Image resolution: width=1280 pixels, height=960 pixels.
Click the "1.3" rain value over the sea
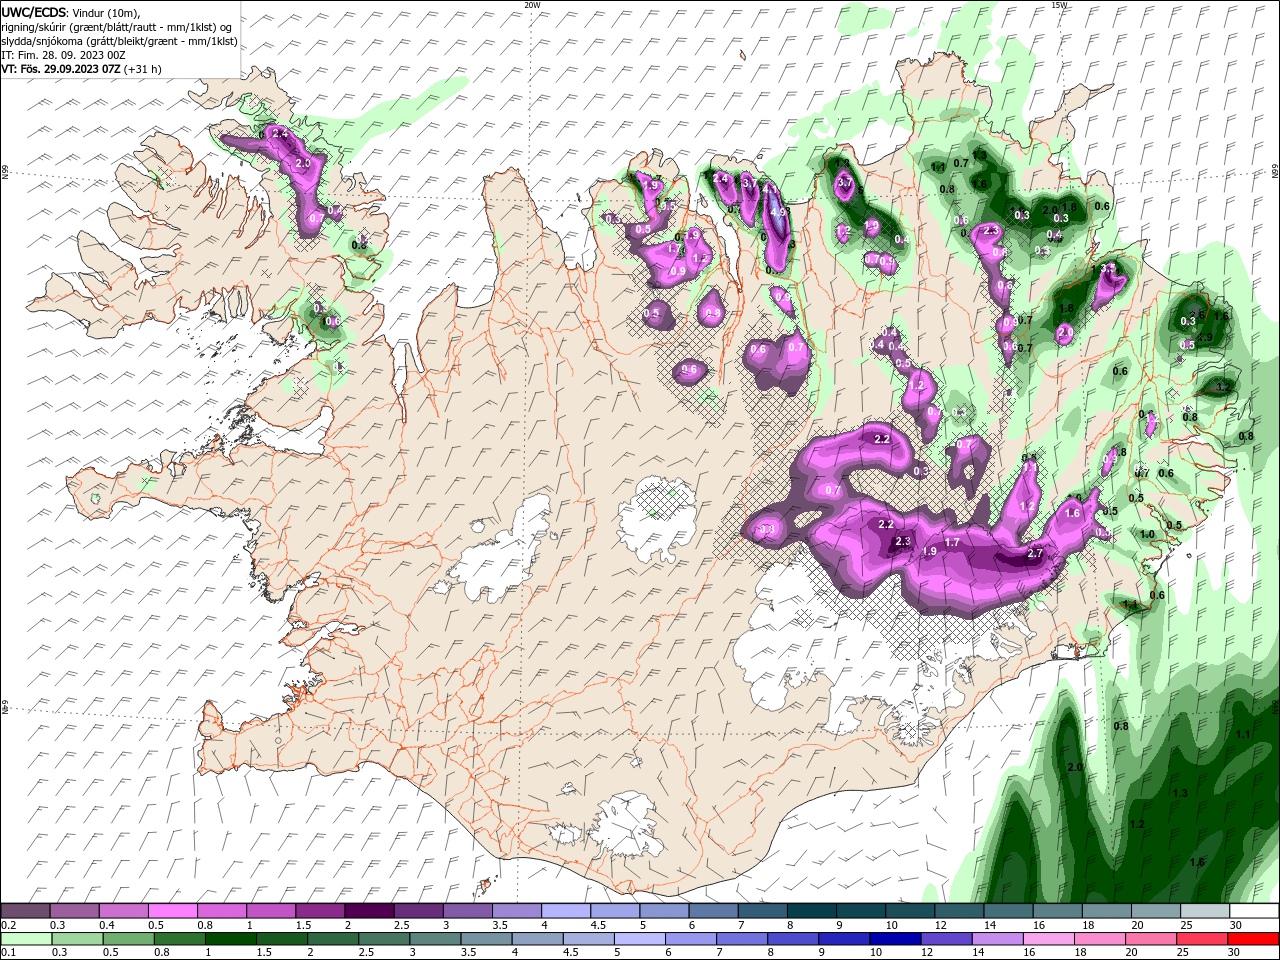click(x=1180, y=793)
